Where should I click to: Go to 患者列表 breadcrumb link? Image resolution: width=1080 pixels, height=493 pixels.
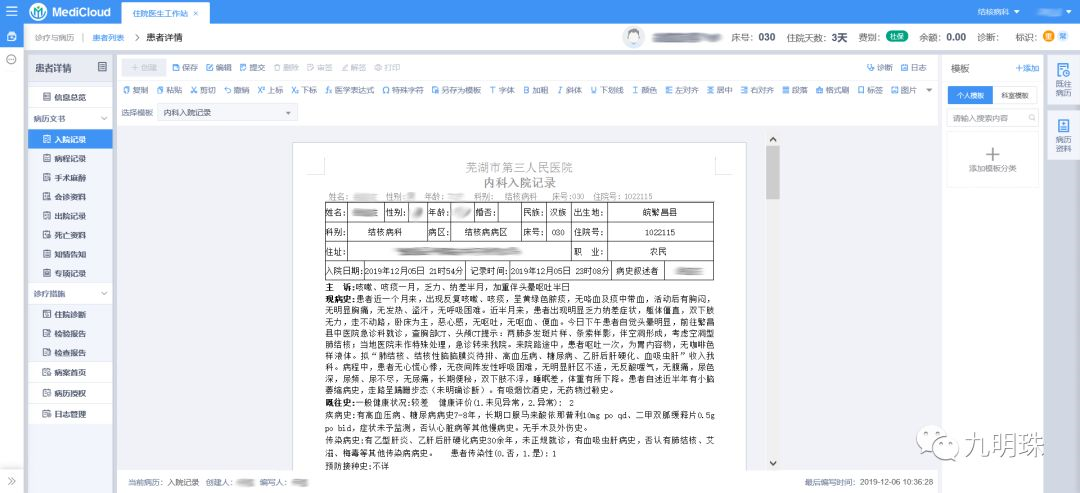(109, 37)
